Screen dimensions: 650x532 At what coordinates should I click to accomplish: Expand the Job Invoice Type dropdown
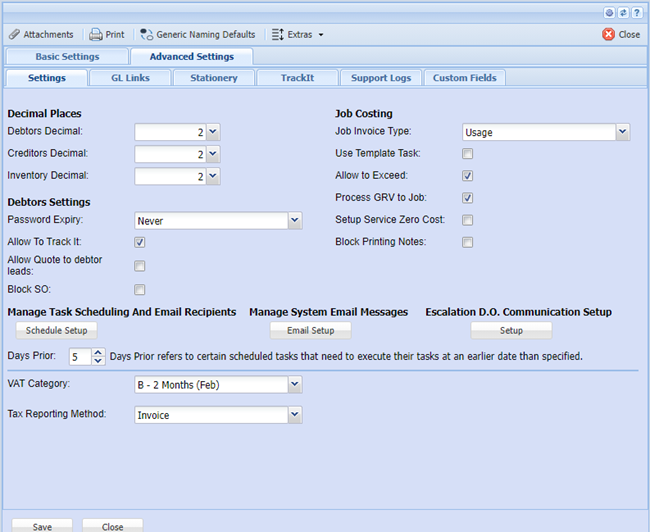pyautogui.click(x=622, y=131)
